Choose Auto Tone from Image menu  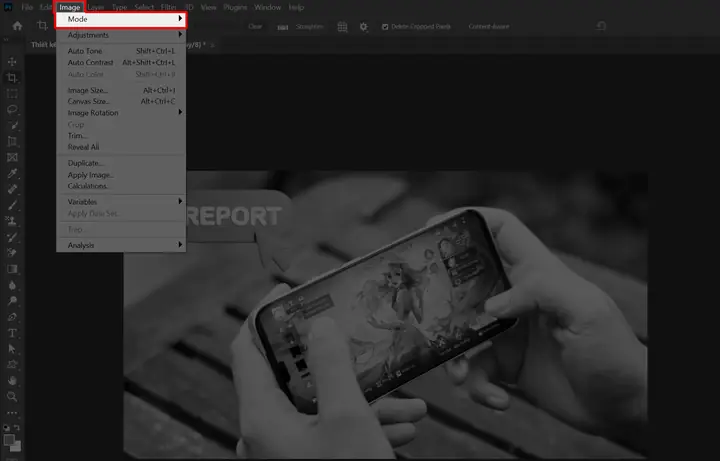[x=121, y=51]
